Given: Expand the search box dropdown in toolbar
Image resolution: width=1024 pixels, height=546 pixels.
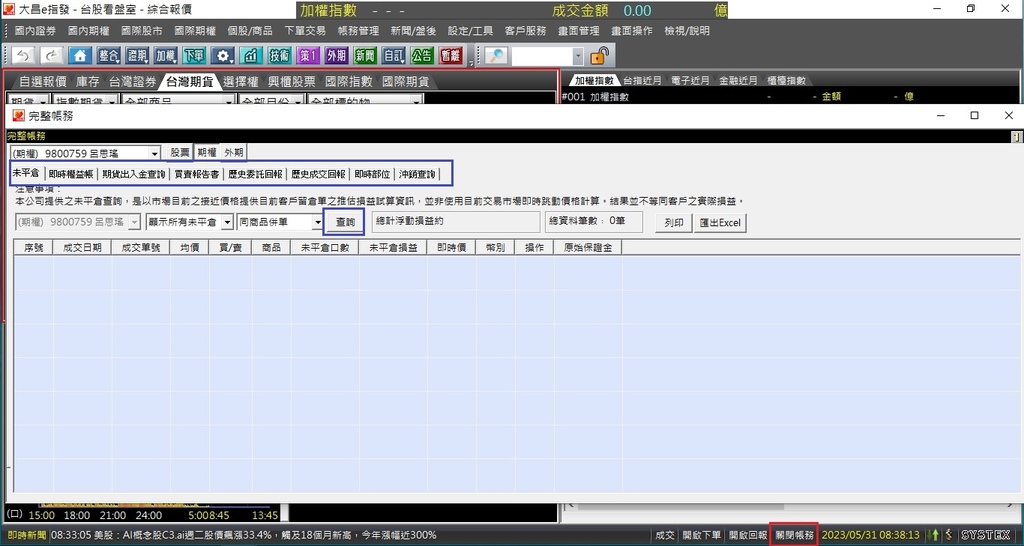Looking at the screenshot, I should click(578, 57).
